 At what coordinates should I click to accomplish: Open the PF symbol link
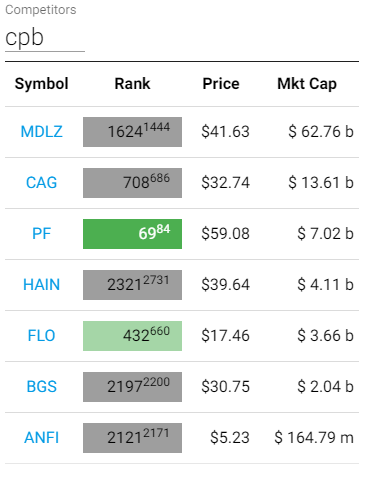(41, 234)
